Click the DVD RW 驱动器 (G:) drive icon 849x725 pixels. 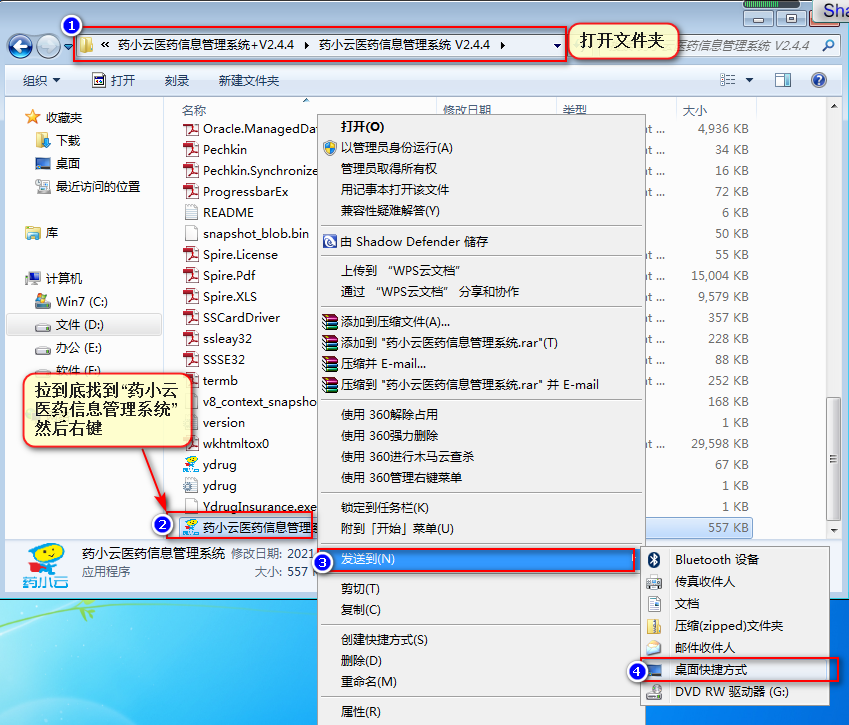tap(654, 692)
